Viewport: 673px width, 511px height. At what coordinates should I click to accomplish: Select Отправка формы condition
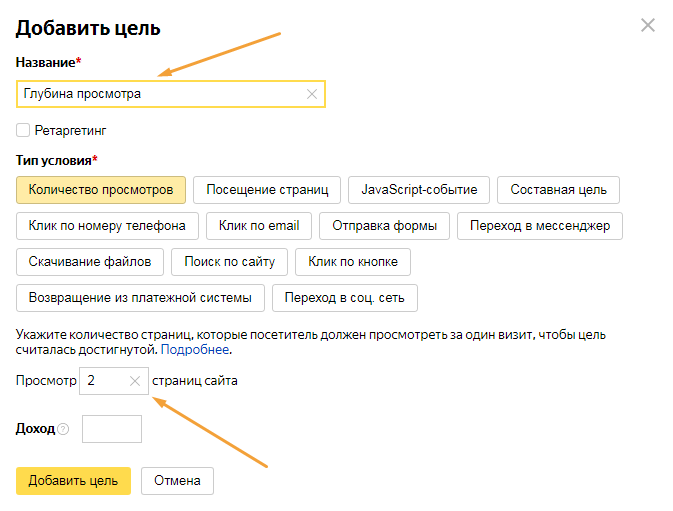pos(384,226)
